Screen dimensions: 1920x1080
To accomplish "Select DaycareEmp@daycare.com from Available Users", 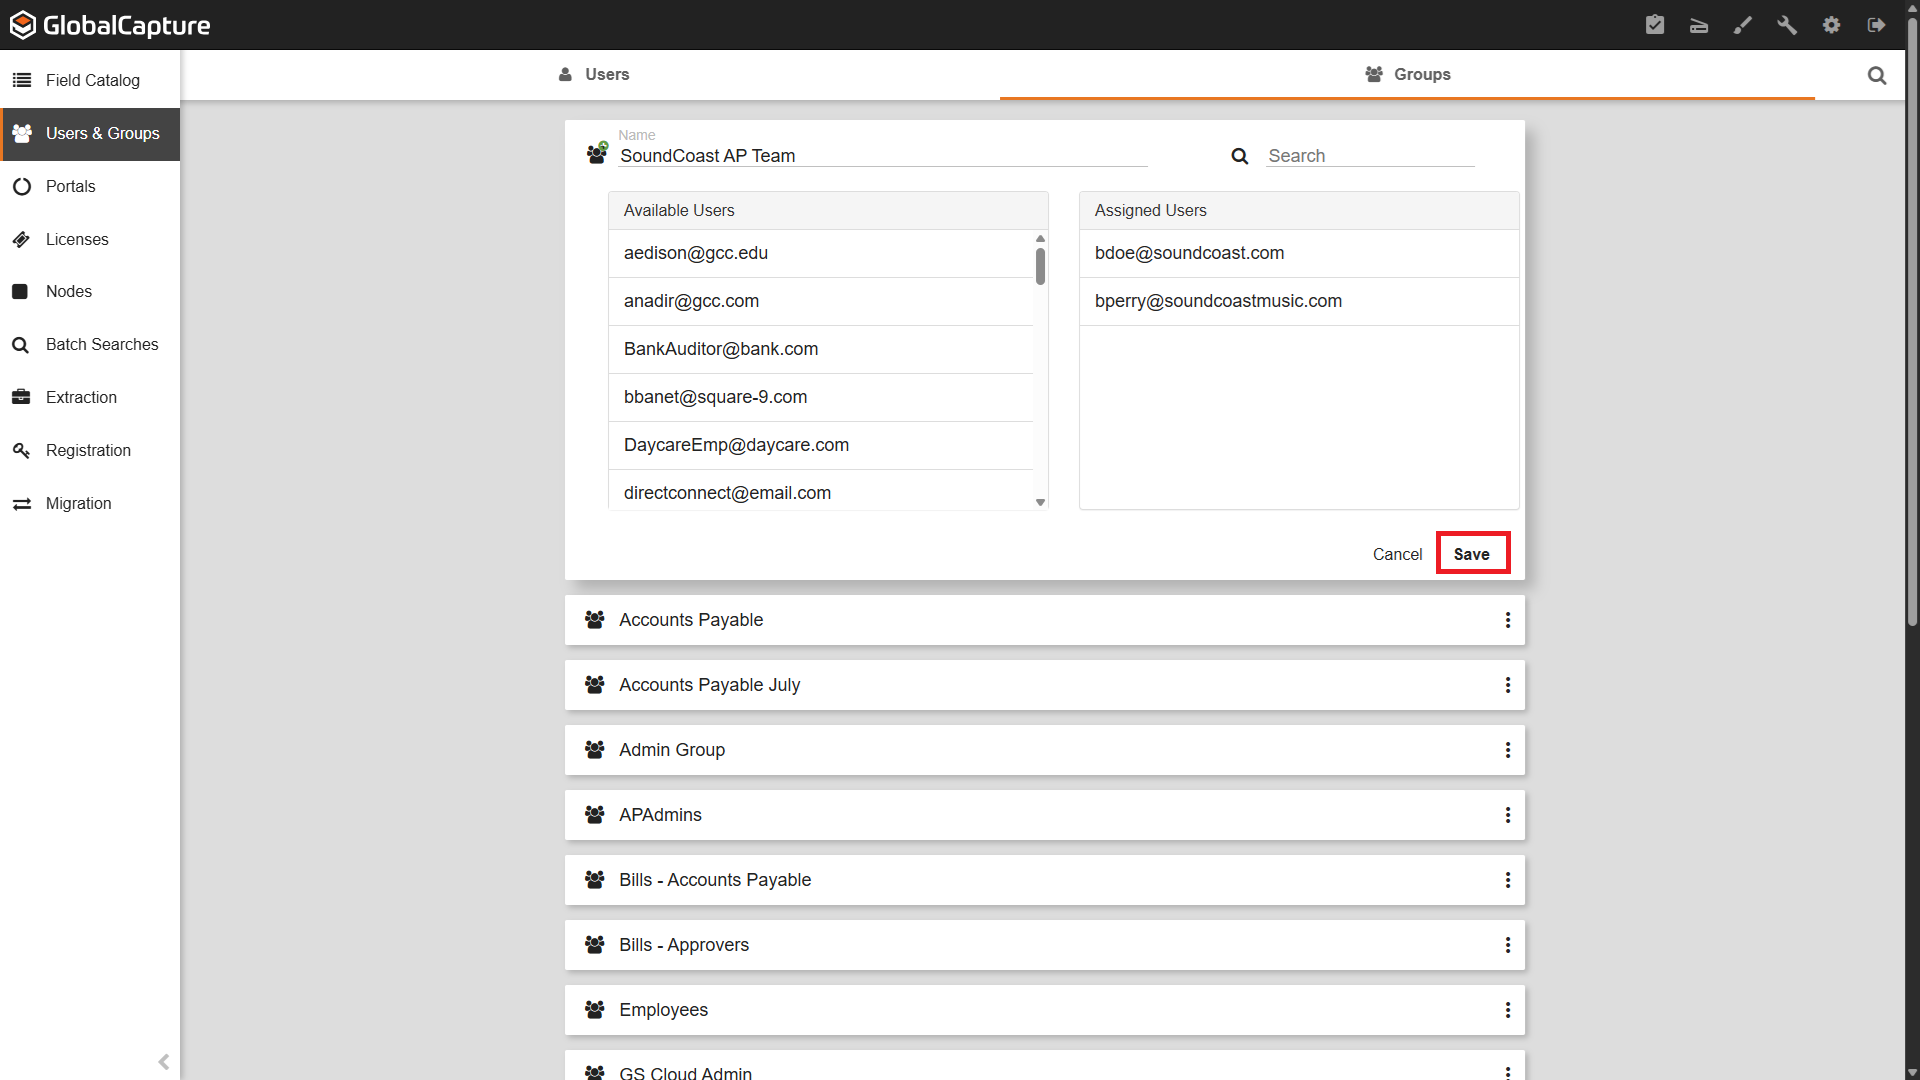I will click(x=821, y=446).
